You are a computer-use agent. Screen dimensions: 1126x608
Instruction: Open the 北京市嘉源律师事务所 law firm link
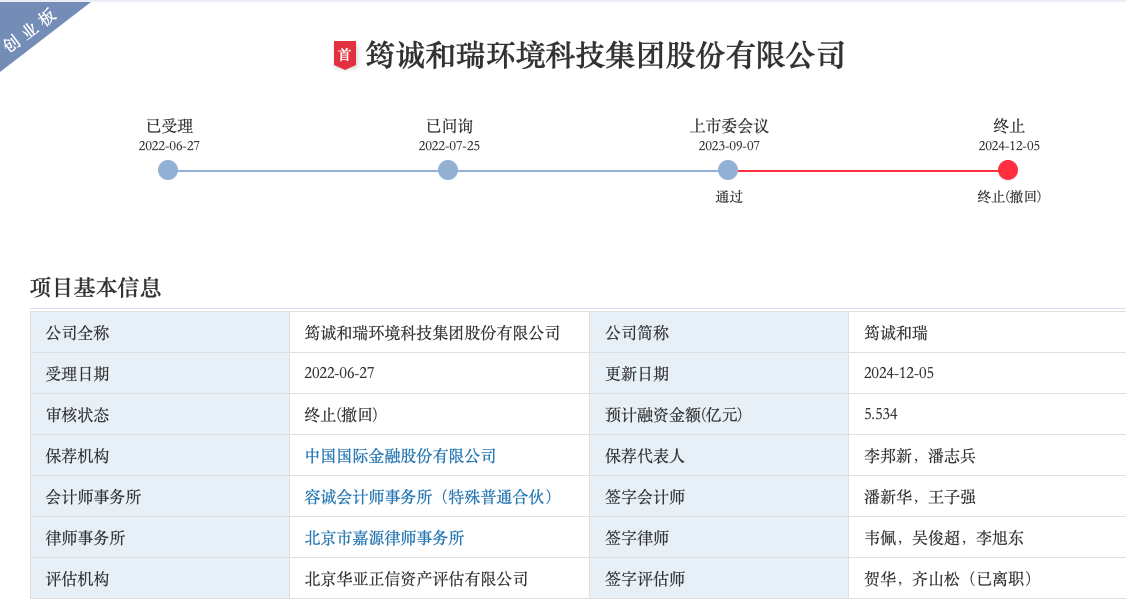pyautogui.click(x=384, y=538)
